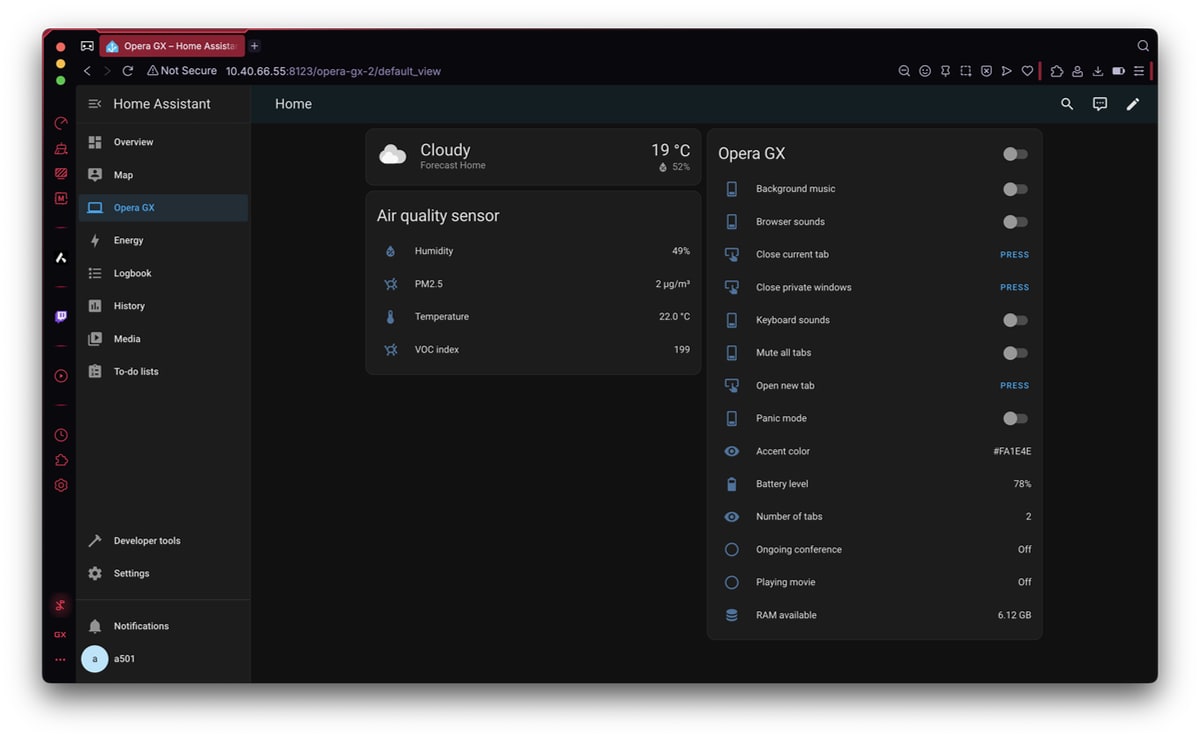Image resolution: width=1200 pixels, height=739 pixels.
Task: Reload the page in browser toolbar
Action: [128, 71]
